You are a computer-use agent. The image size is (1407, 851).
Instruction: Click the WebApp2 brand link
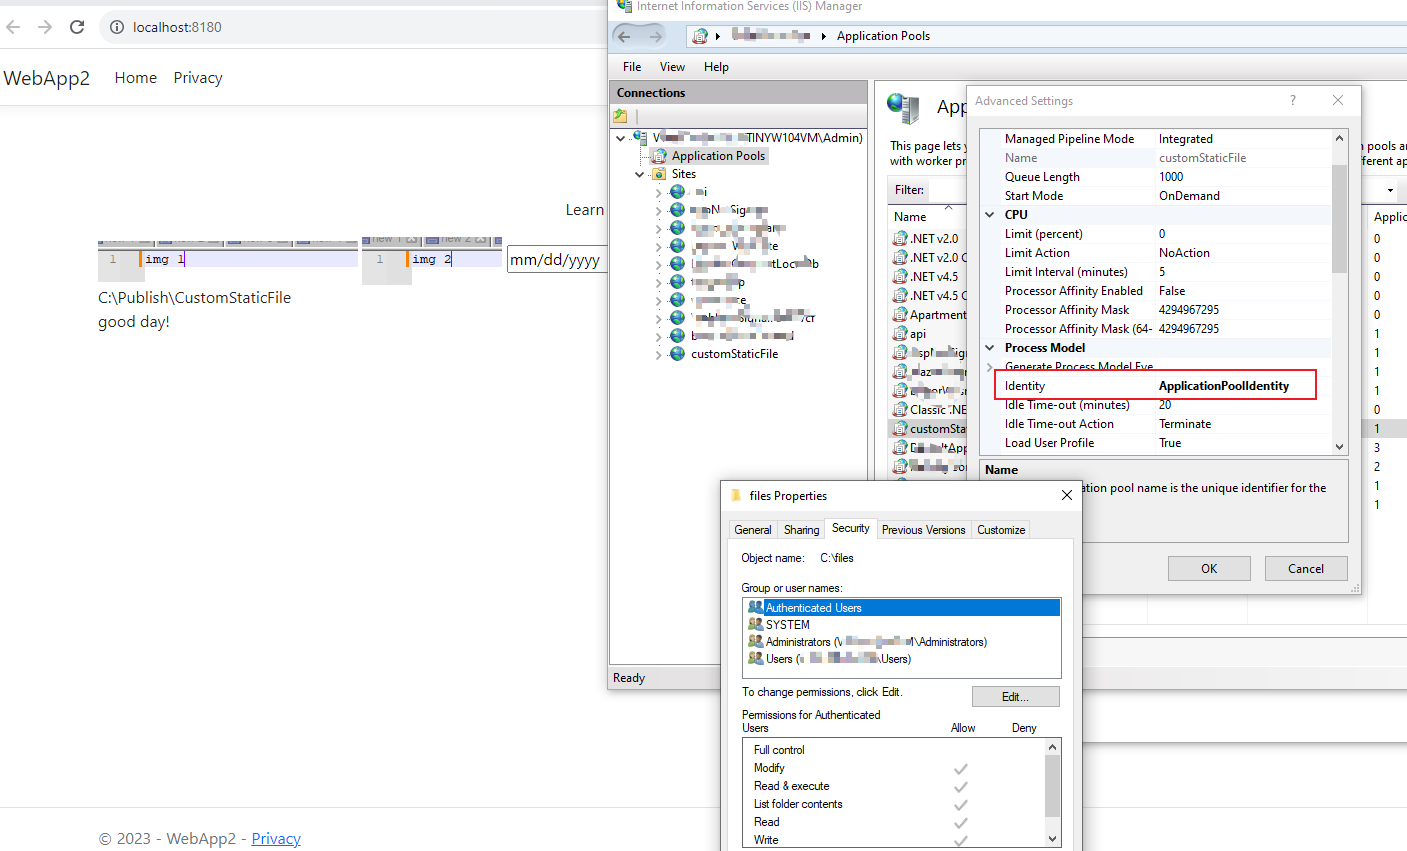click(47, 78)
